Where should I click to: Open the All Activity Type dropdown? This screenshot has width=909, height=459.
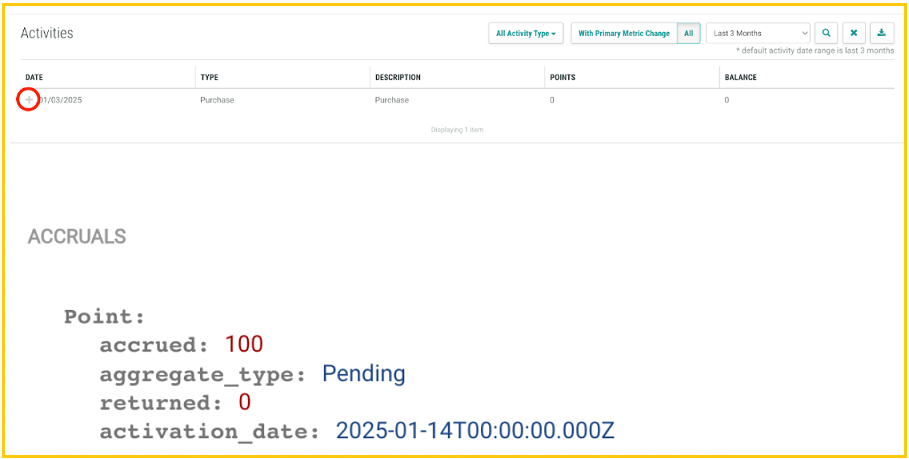click(x=526, y=33)
